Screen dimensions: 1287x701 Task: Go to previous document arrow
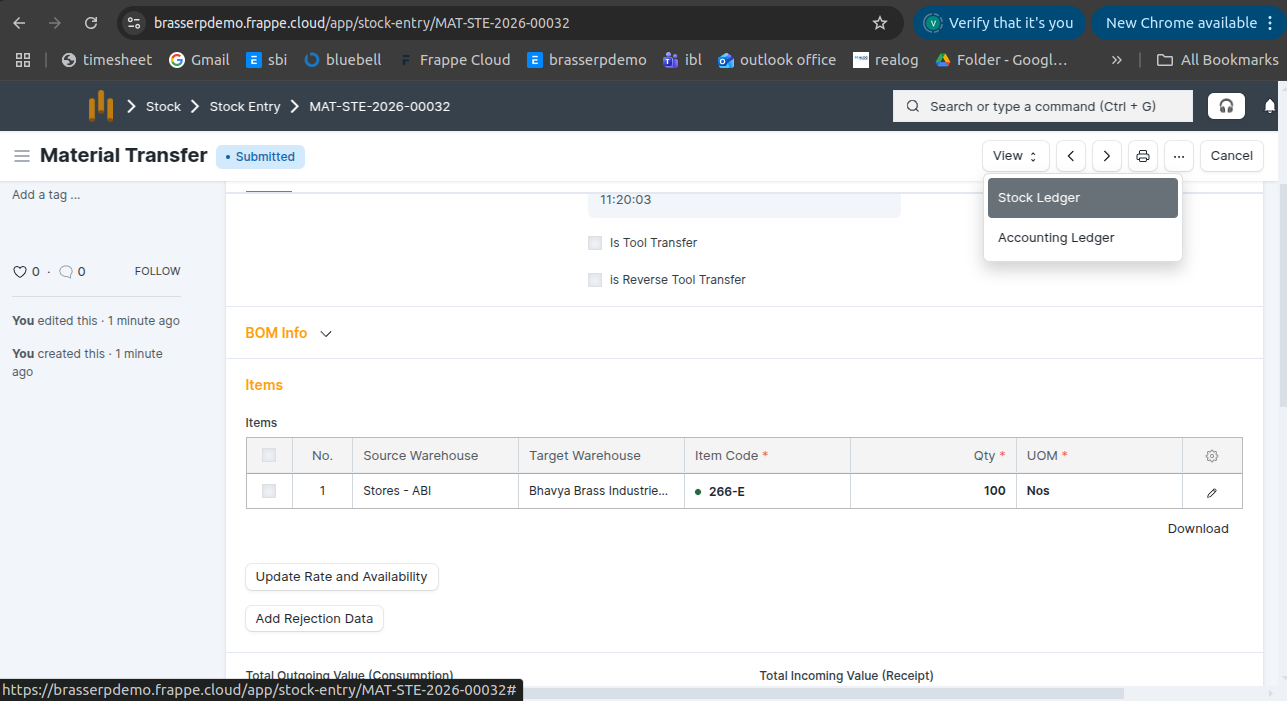pyautogui.click(x=1071, y=156)
